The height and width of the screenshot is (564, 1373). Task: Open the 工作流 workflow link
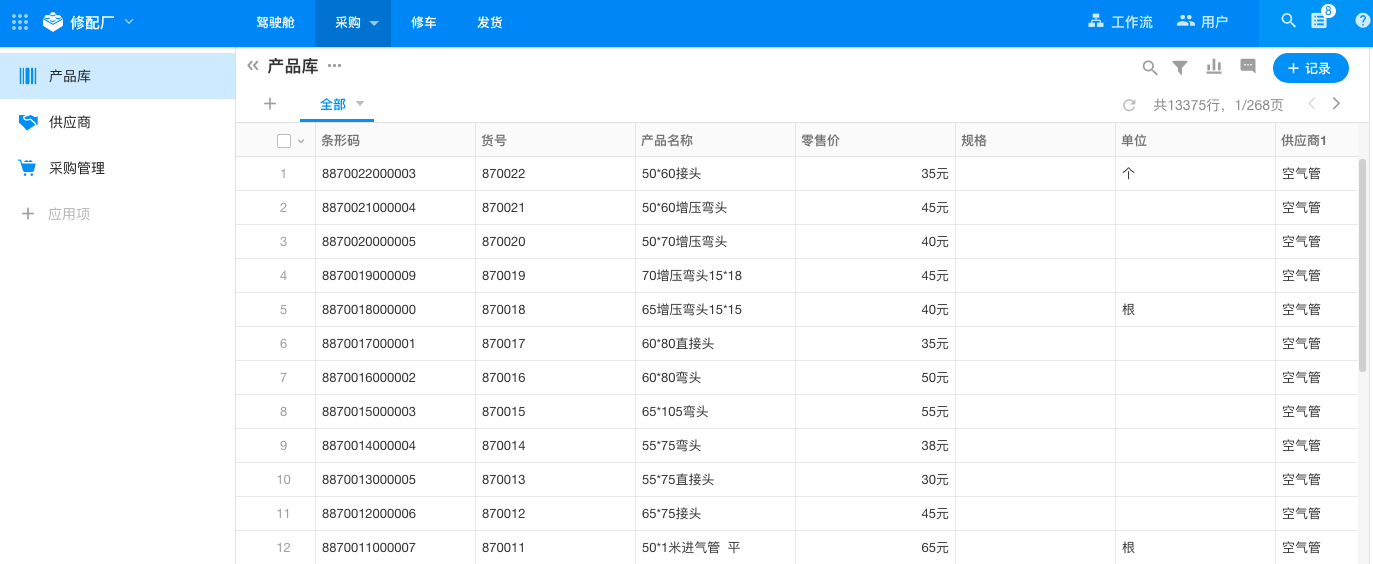pyautogui.click(x=1120, y=21)
